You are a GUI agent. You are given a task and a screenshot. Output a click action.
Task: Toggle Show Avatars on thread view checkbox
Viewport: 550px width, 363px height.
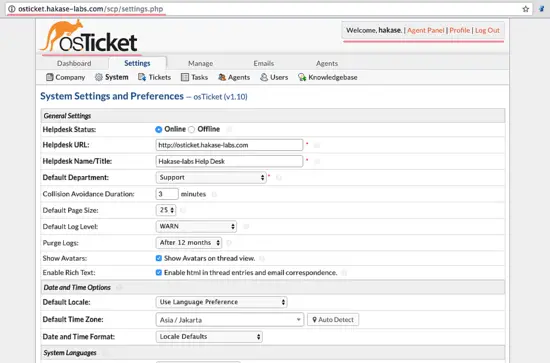(159, 258)
